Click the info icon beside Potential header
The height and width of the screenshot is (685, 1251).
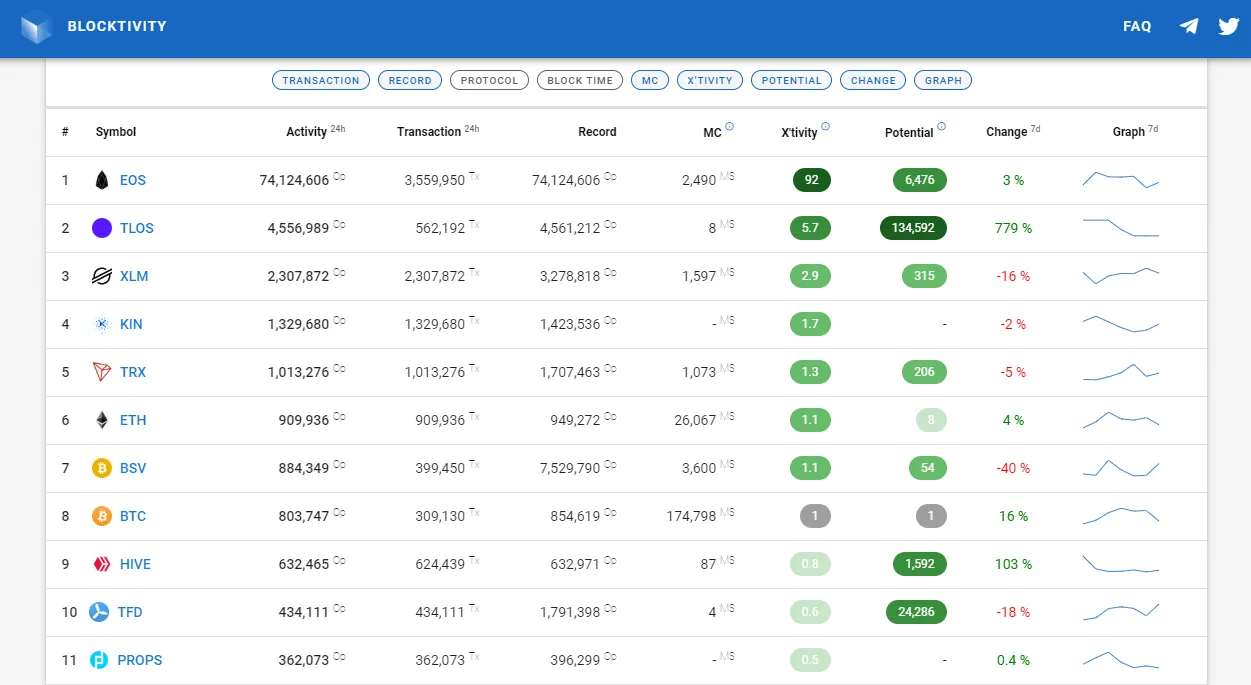941,126
